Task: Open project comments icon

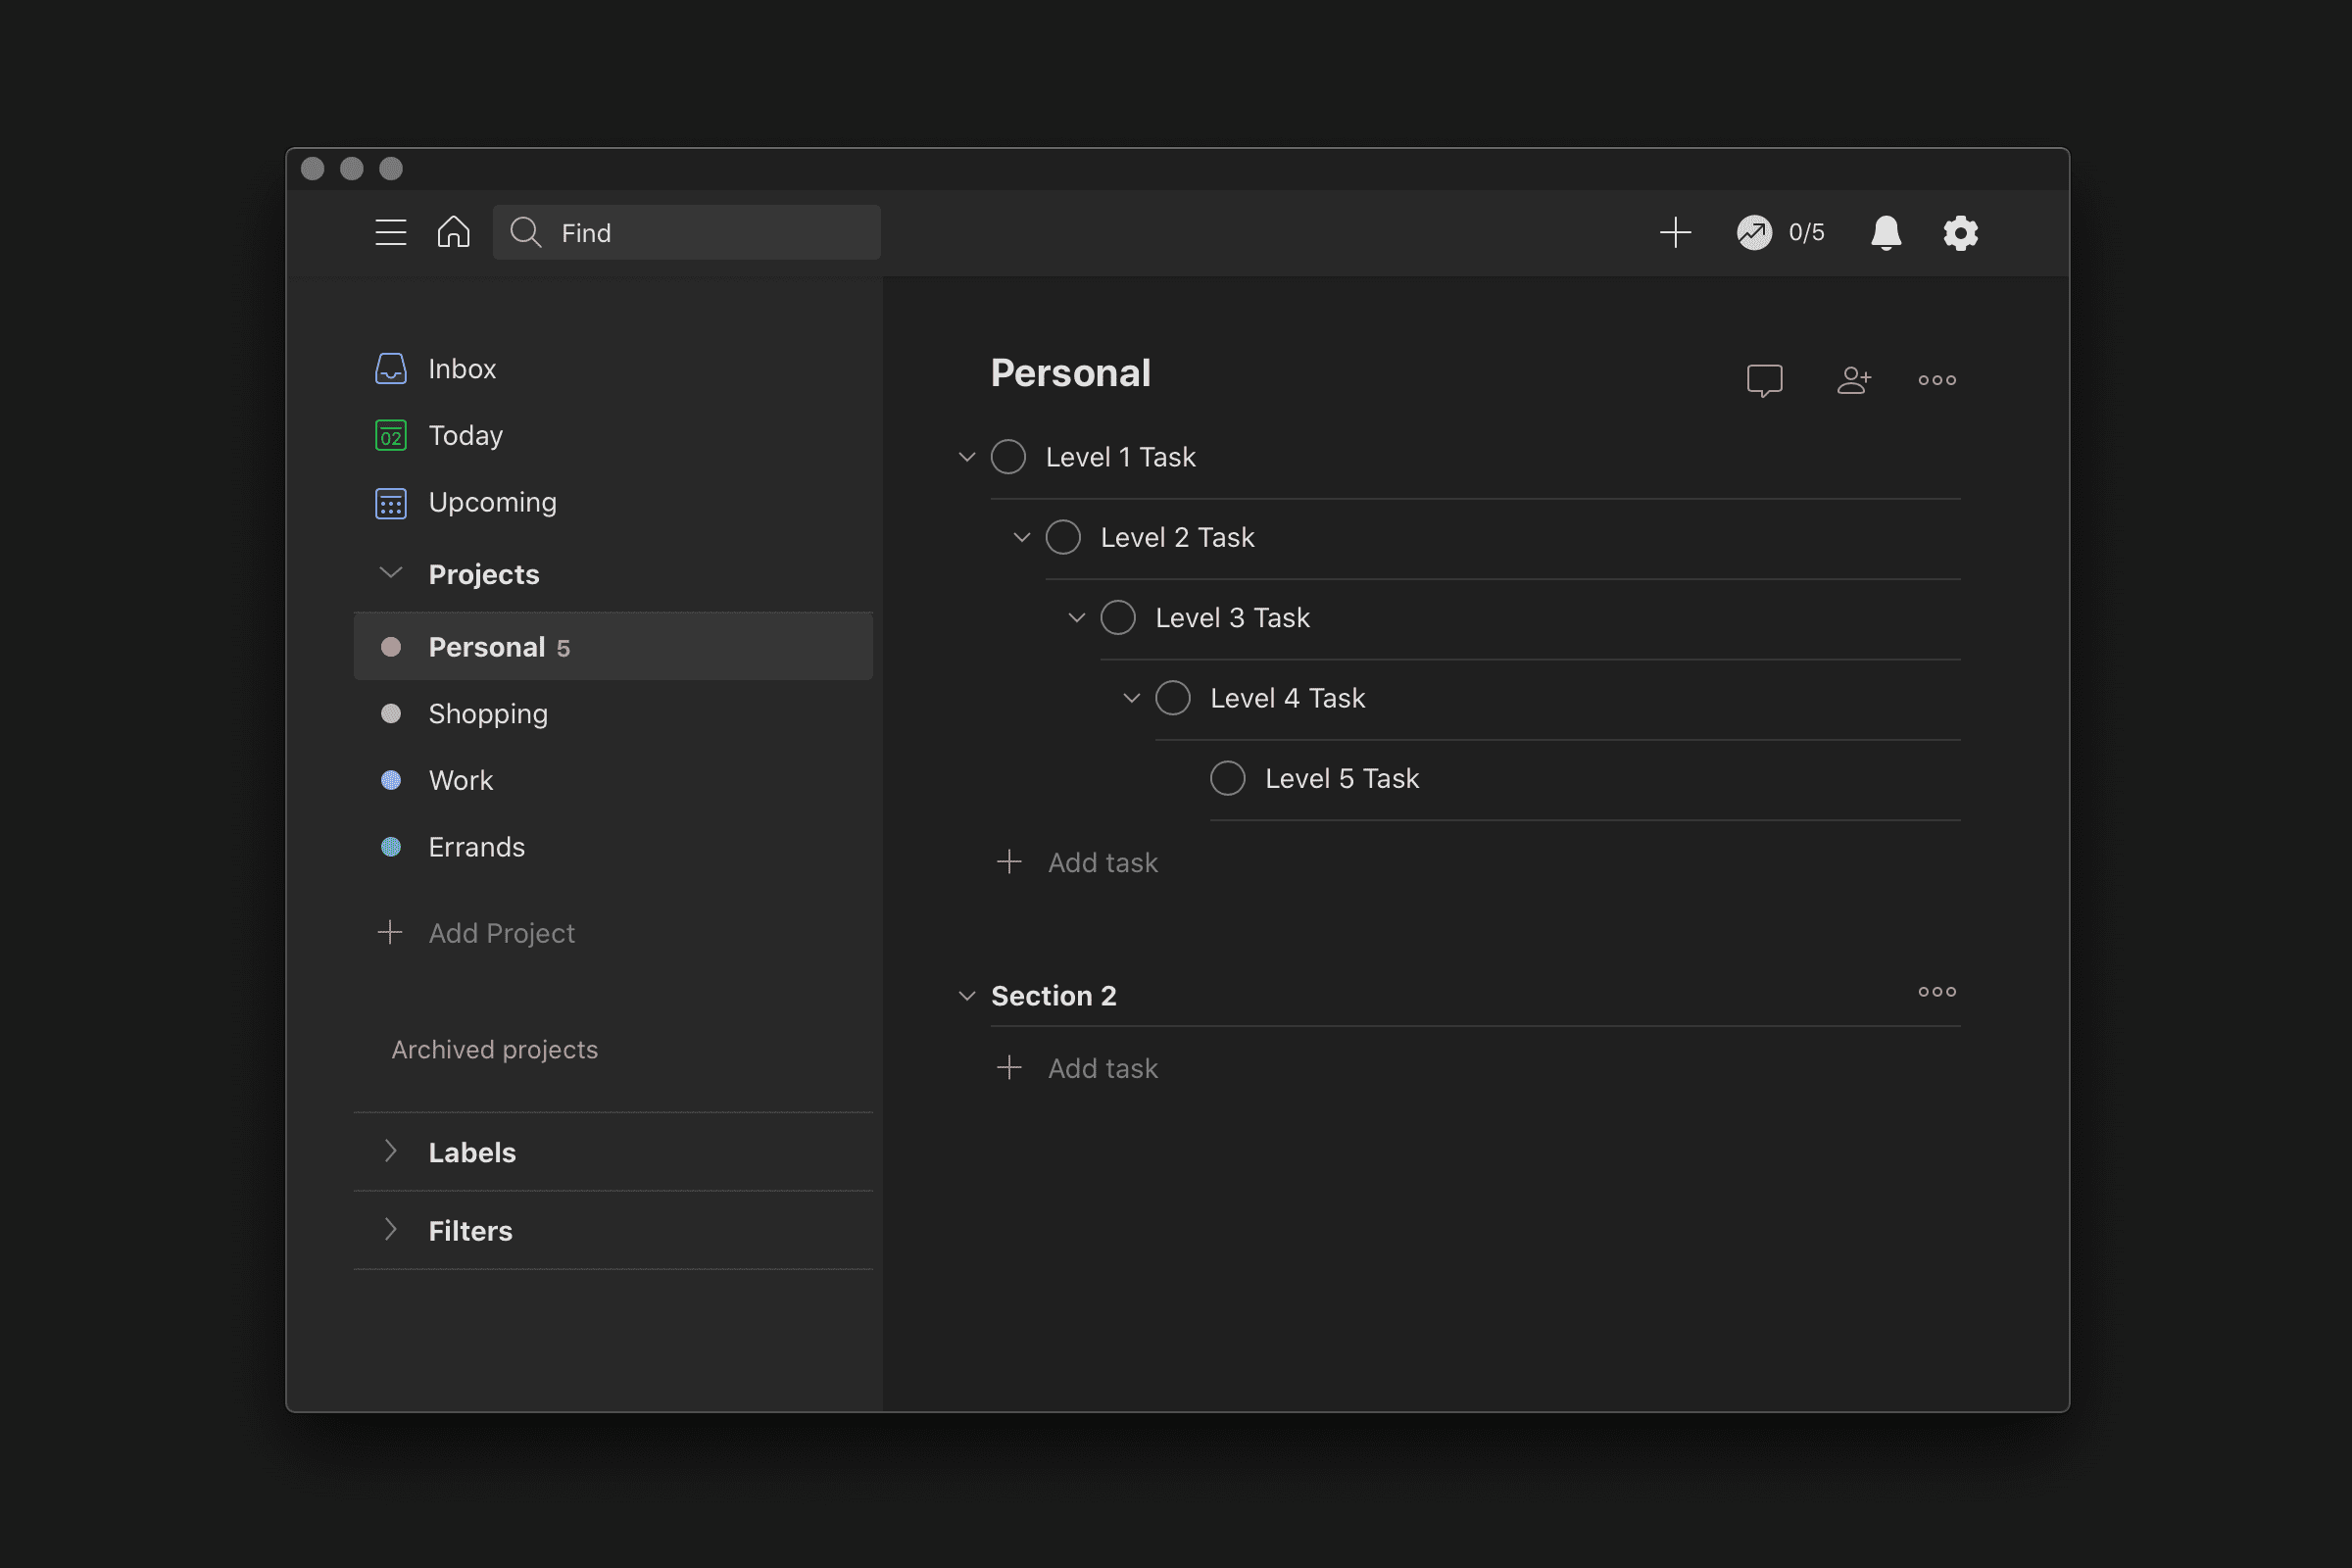Action: tap(1764, 380)
